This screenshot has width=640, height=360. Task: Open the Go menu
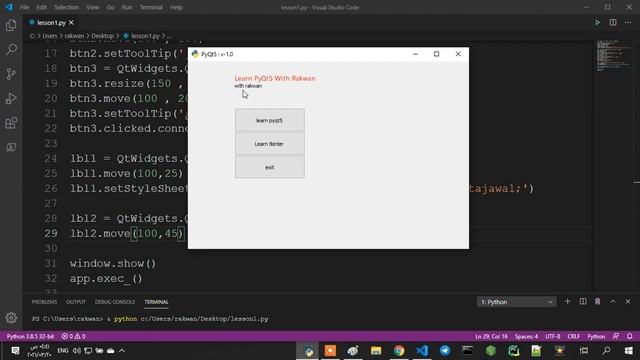point(110,7)
